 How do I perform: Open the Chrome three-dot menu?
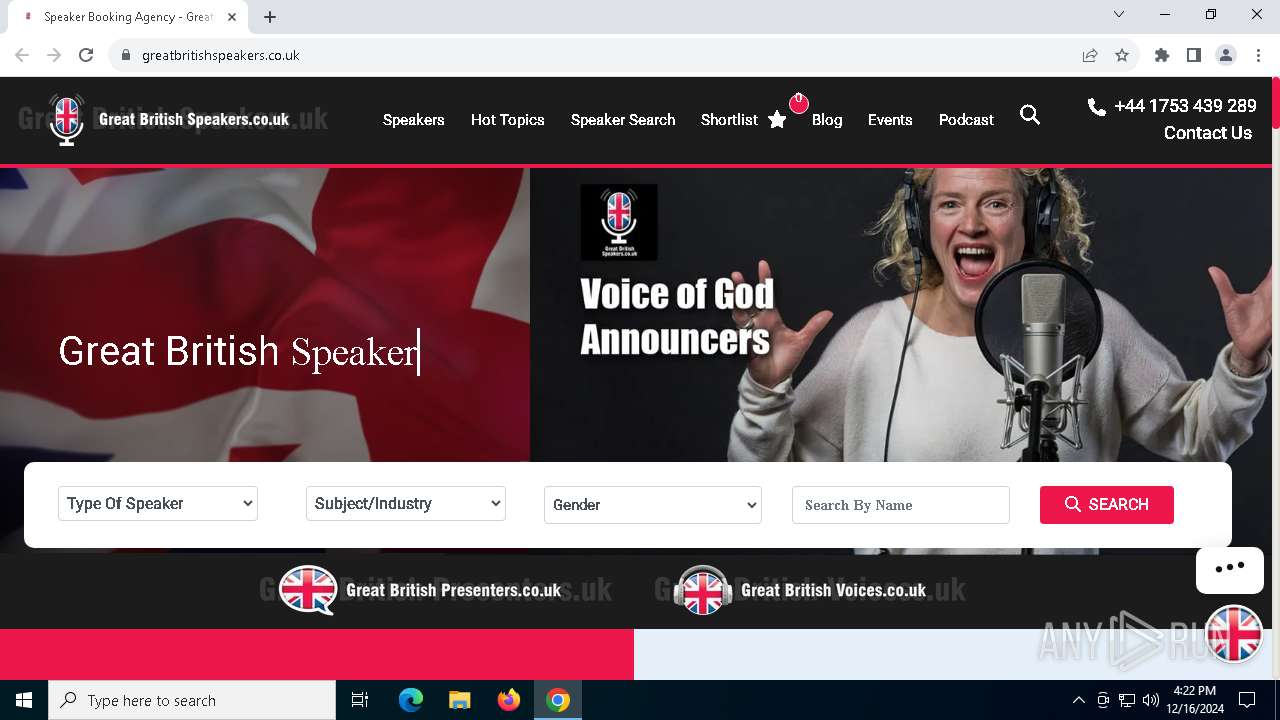click(x=1258, y=55)
